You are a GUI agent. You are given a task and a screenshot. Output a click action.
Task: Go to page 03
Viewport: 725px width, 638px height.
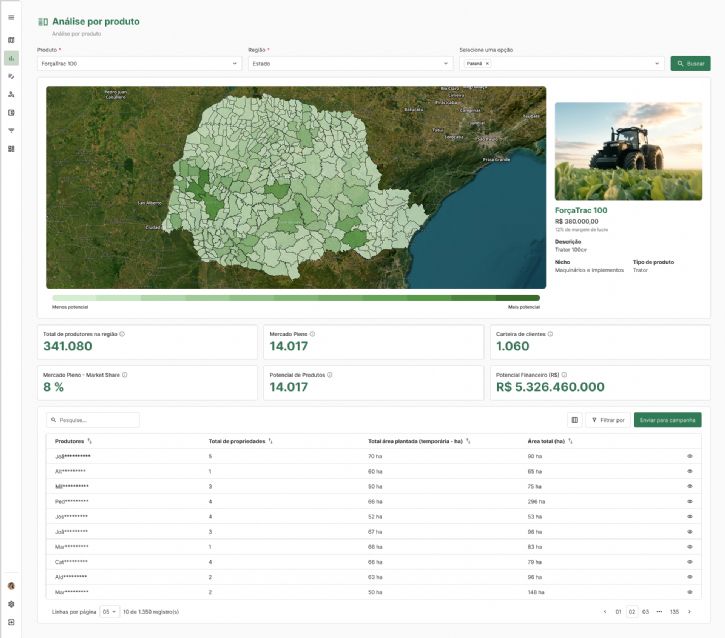click(645, 612)
